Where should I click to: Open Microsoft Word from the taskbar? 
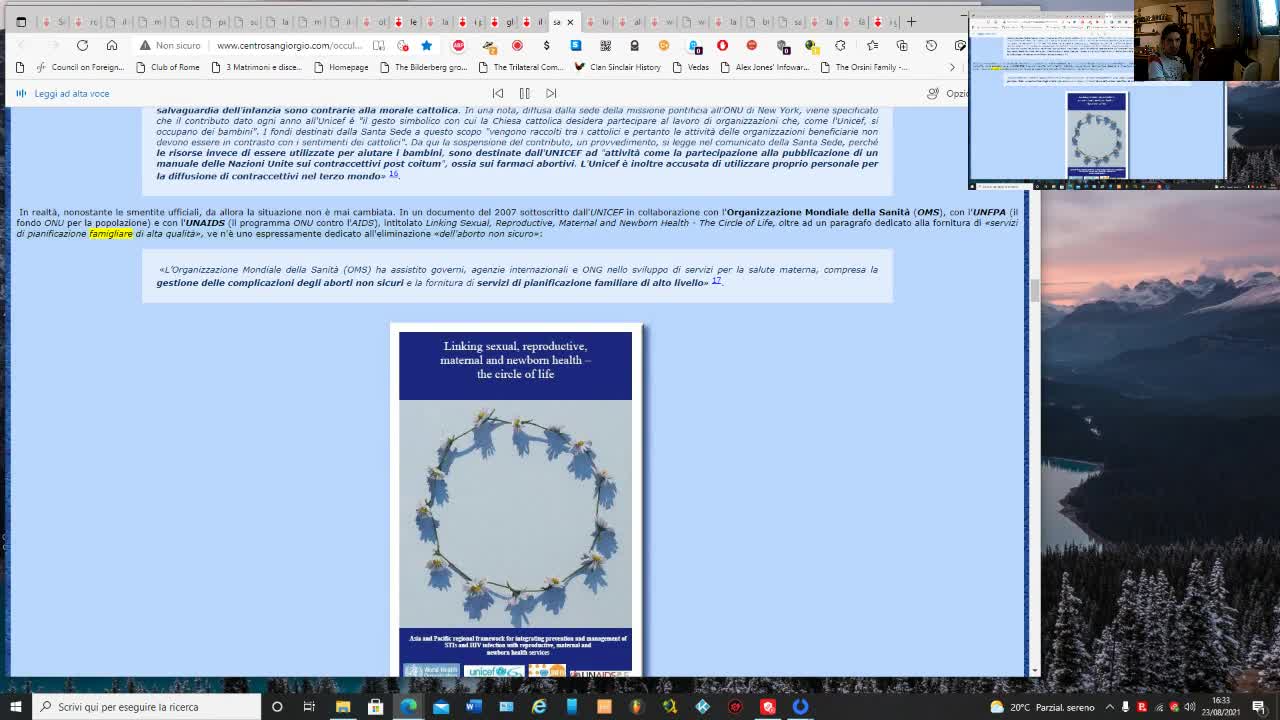(473, 707)
